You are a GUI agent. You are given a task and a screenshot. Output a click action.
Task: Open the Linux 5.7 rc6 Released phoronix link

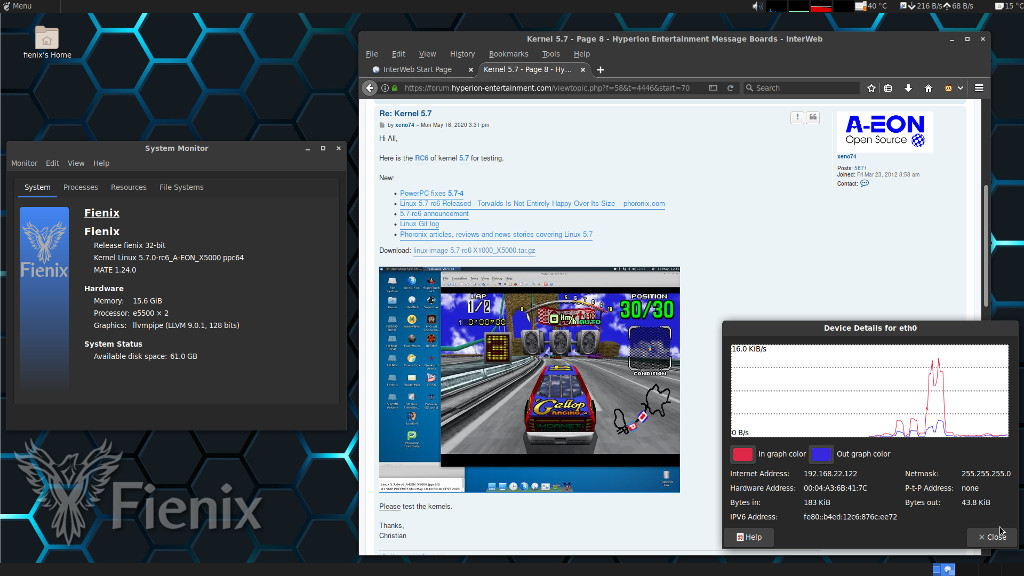[x=532, y=204]
